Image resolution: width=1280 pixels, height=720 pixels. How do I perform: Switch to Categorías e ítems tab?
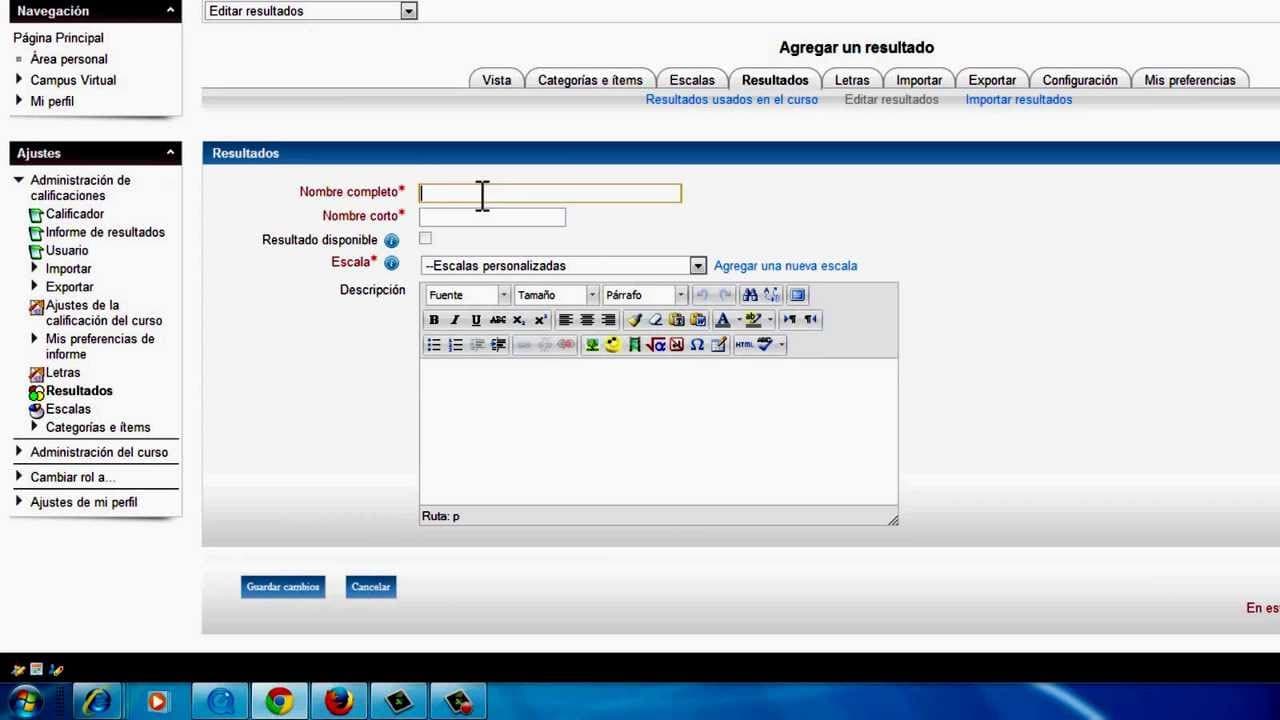[590, 80]
